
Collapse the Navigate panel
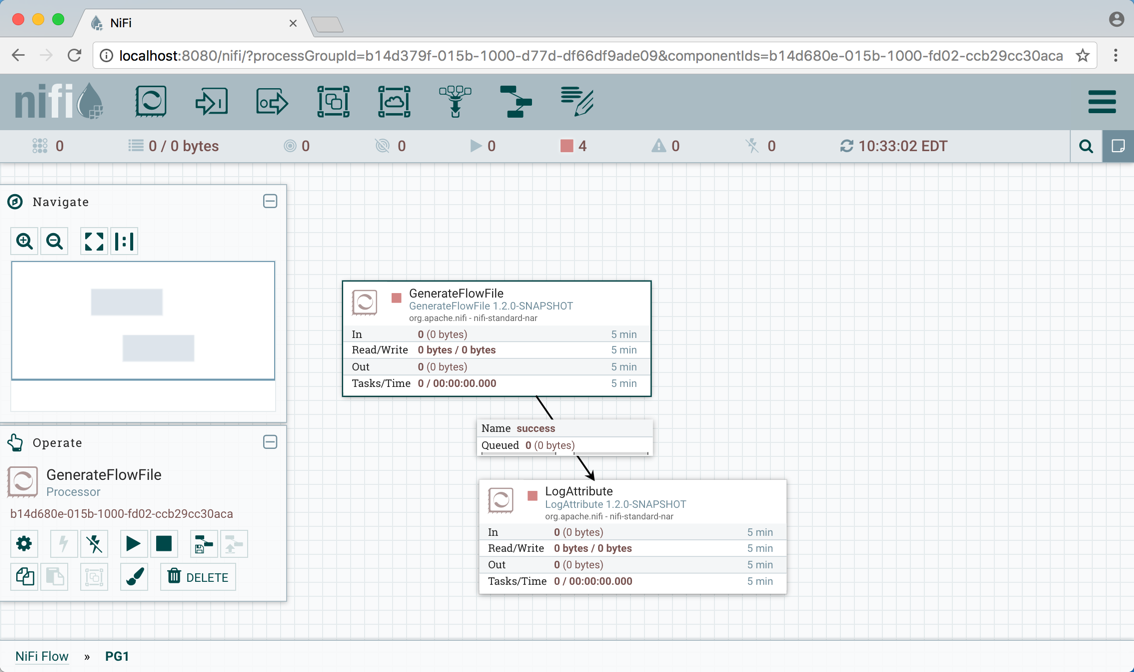click(x=270, y=202)
